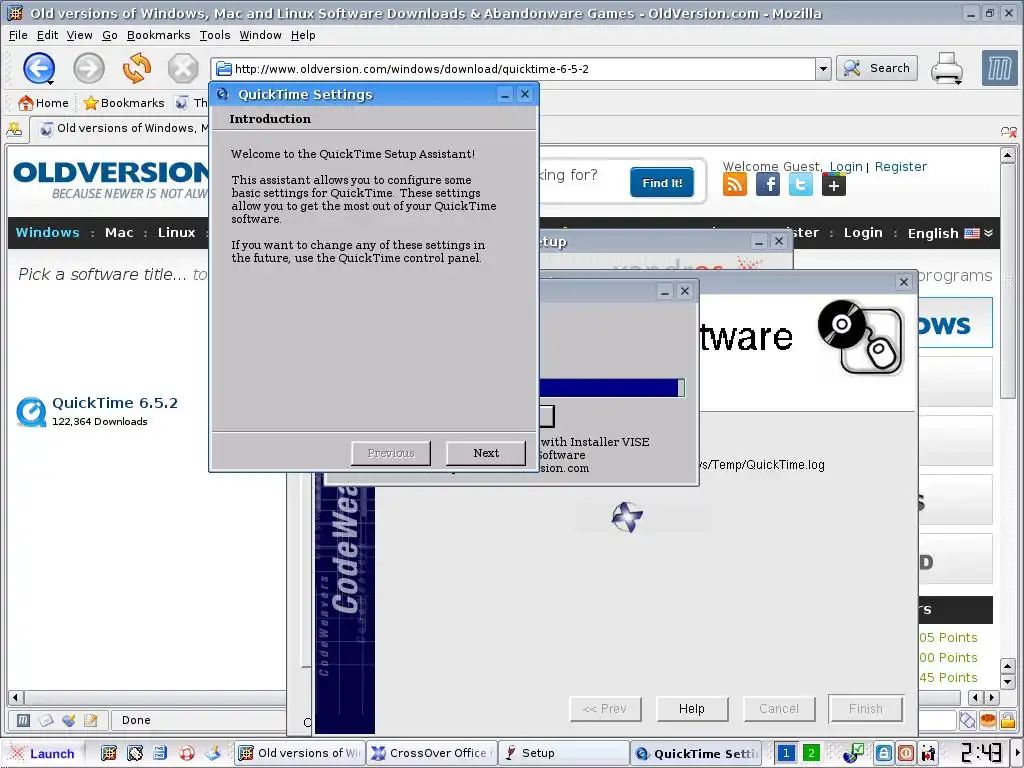Click the Print icon in the toolbar
Image resolution: width=1024 pixels, height=768 pixels.
click(x=947, y=68)
